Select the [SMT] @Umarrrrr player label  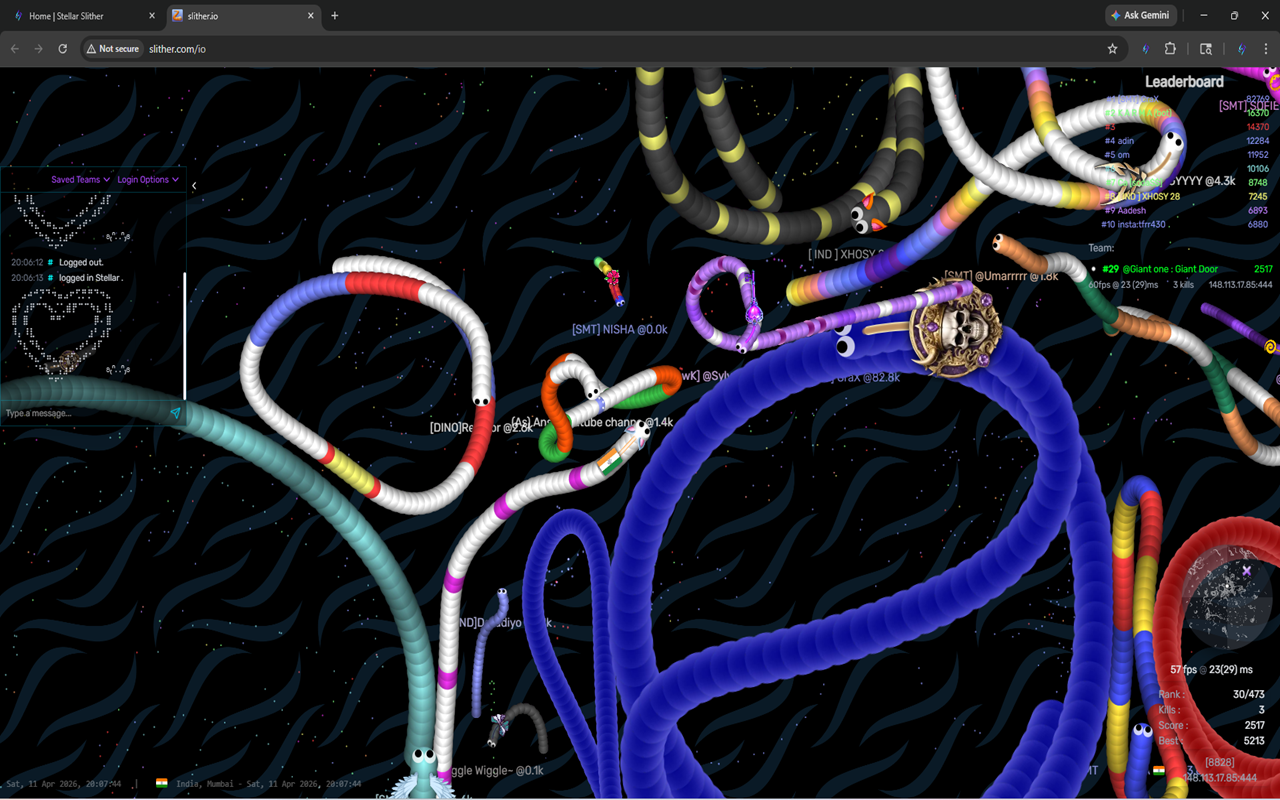point(1001,276)
